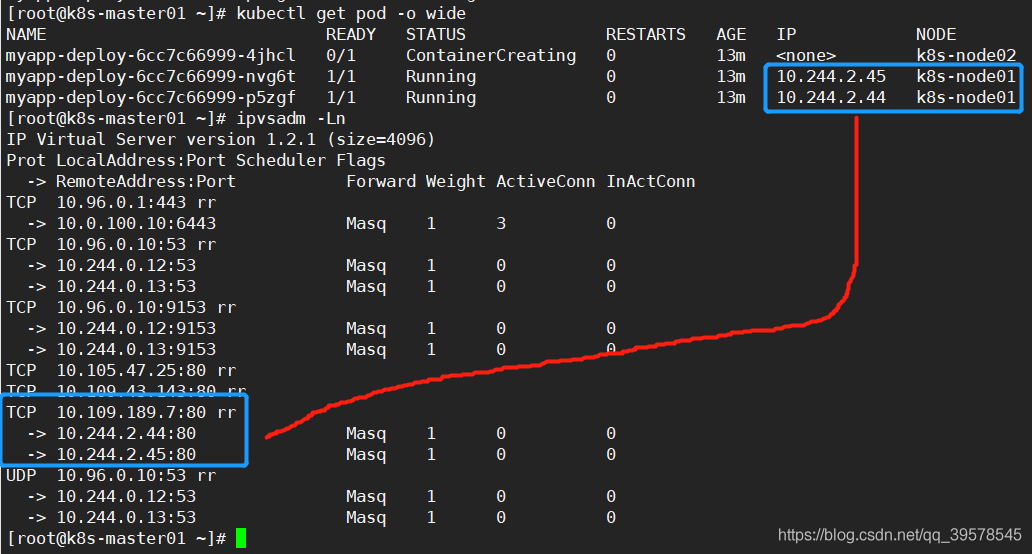Click pod name myapp-deploy-6cc7c66999-p5zgf
Image resolution: width=1032 pixels, height=554 pixels.
click(x=151, y=98)
